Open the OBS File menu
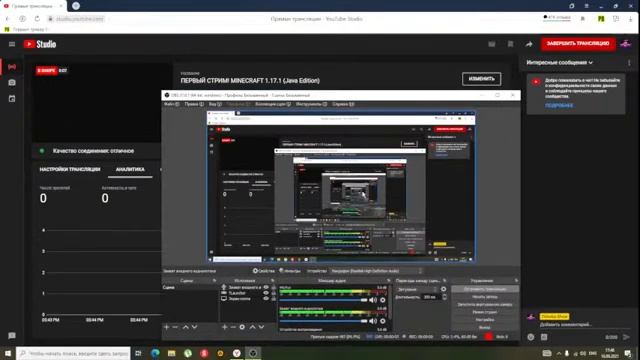 (x=171, y=104)
